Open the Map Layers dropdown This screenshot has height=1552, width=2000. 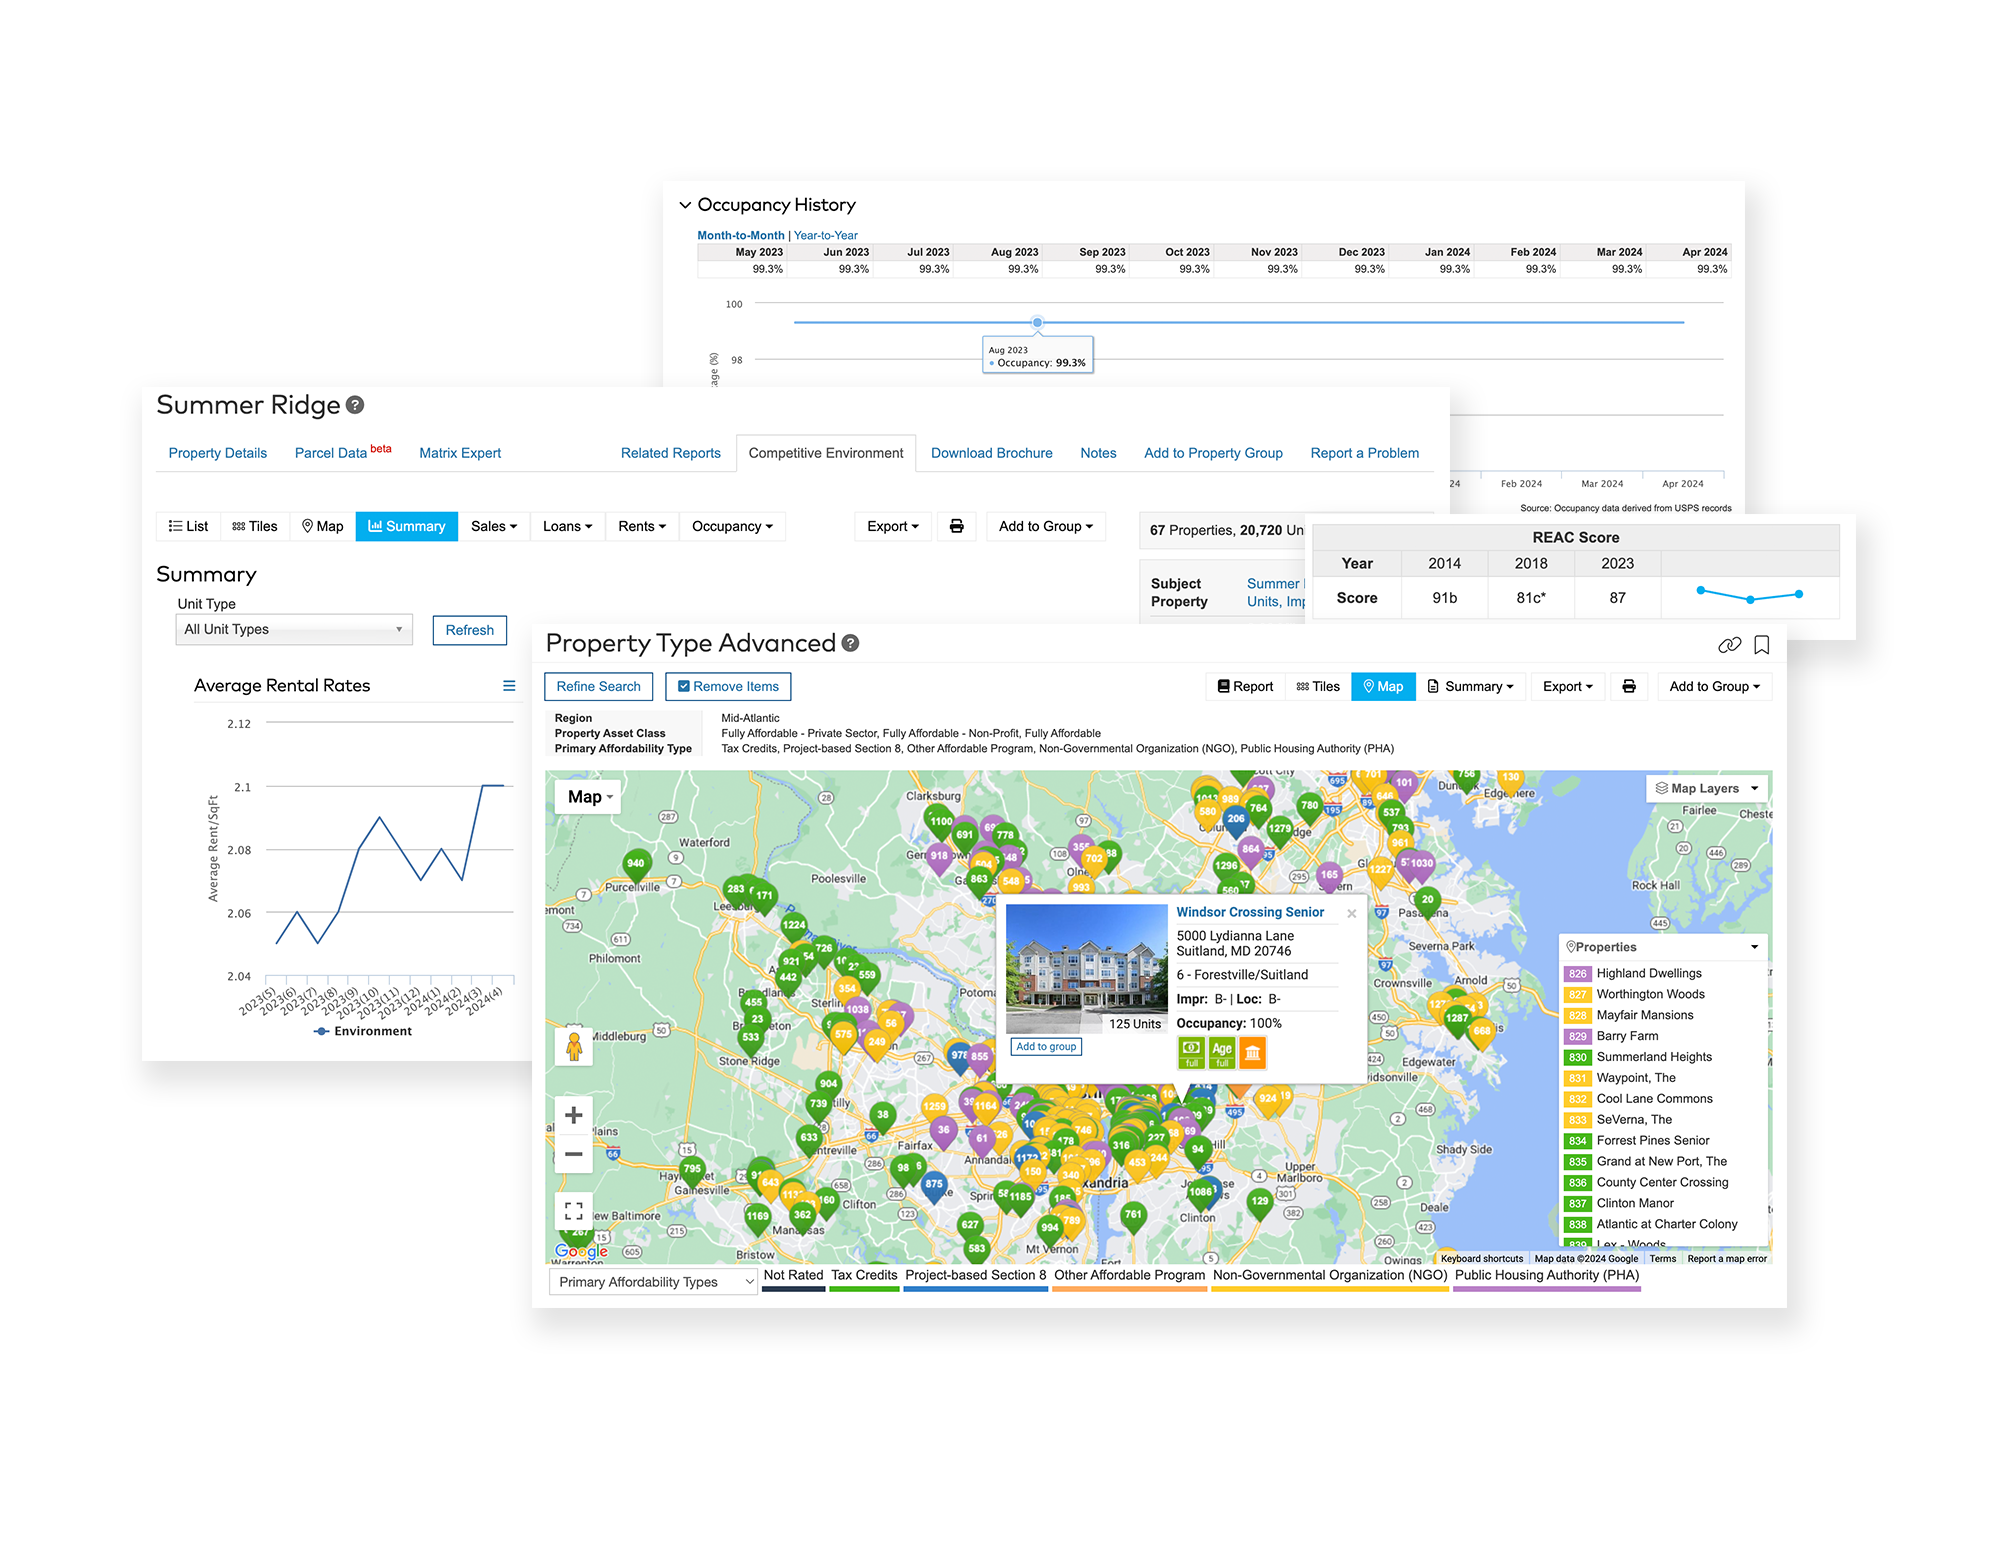pos(1705,788)
